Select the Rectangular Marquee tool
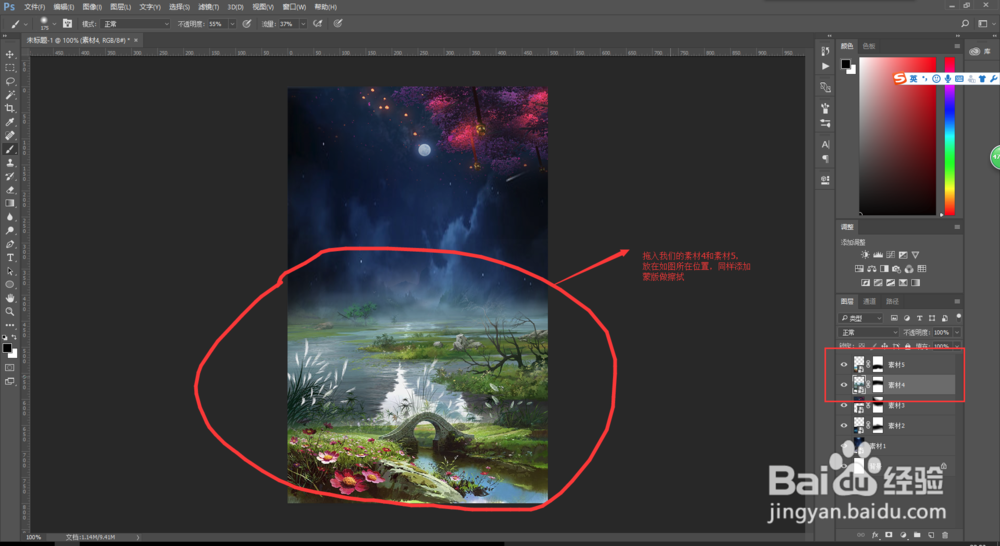The width and height of the screenshot is (1000, 546). pos(10,68)
